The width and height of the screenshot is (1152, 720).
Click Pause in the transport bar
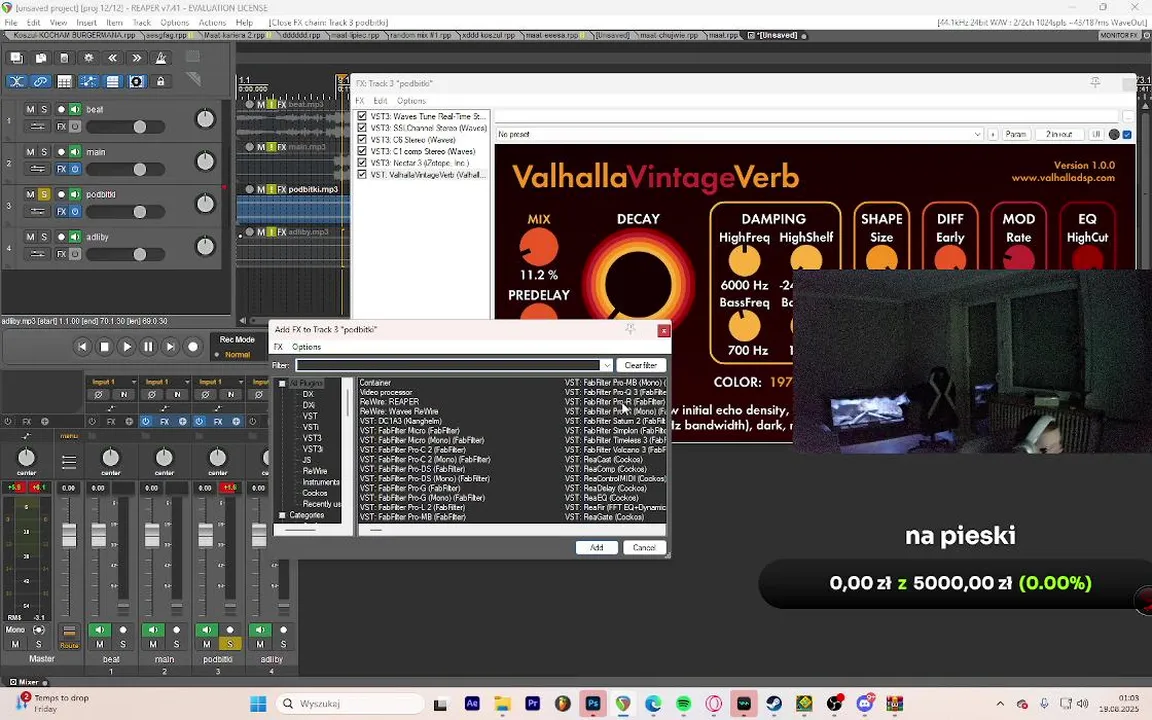148,346
